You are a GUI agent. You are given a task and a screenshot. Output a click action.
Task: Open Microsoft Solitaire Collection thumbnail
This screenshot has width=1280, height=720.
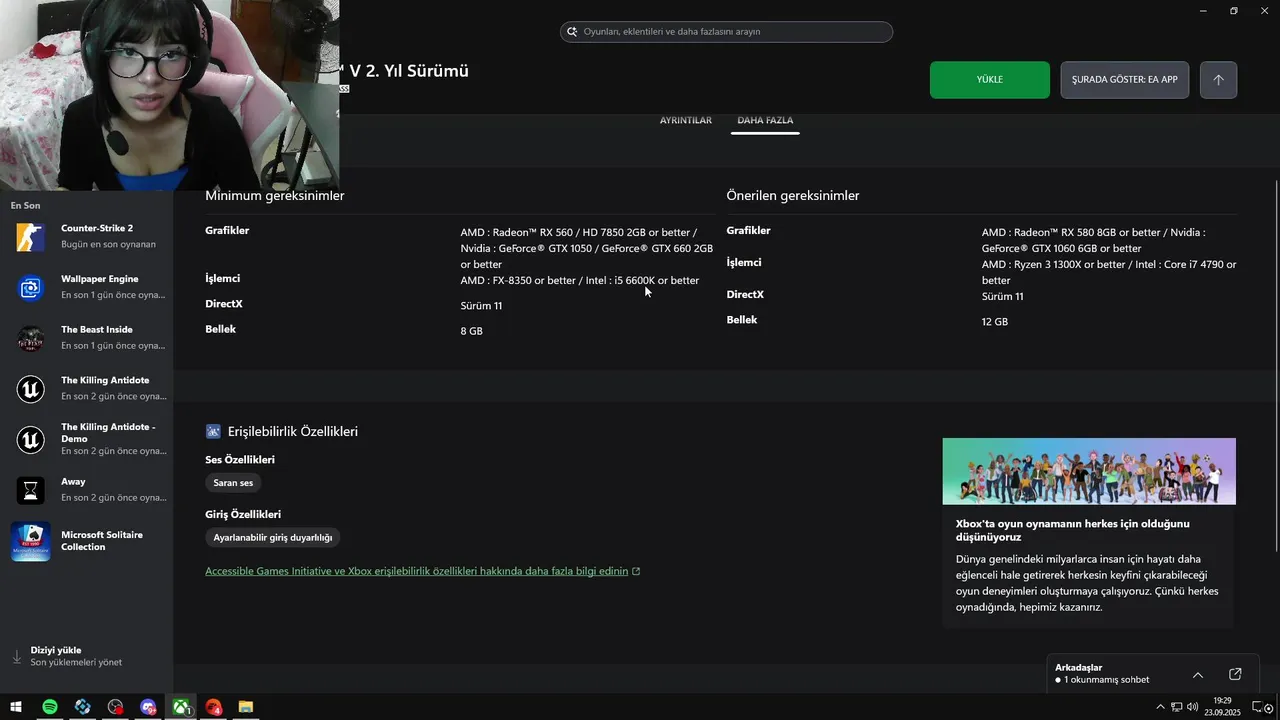tap(31, 541)
